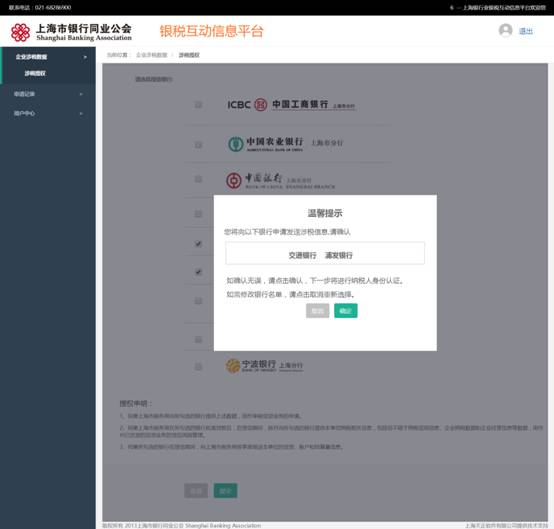Open the 用户中心 sidebar menu
This screenshot has width=554, height=529.
pyautogui.click(x=48, y=113)
